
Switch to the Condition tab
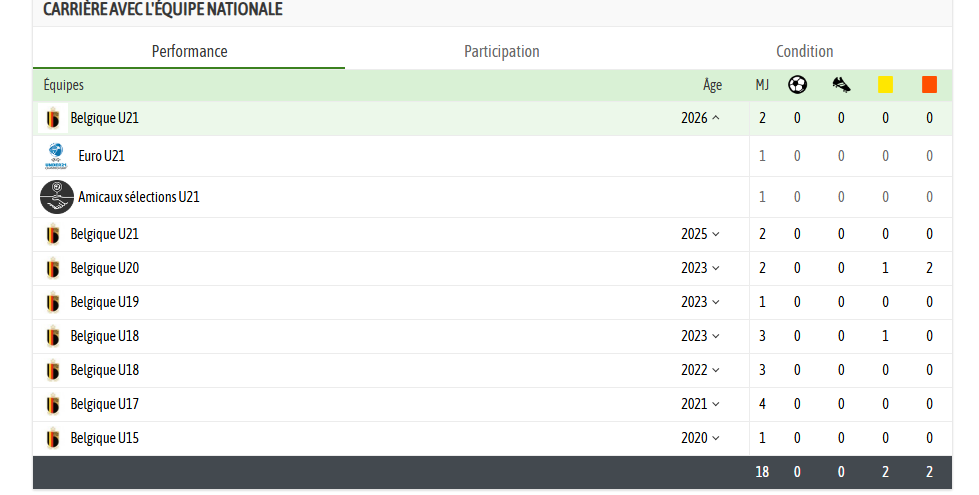tap(804, 51)
